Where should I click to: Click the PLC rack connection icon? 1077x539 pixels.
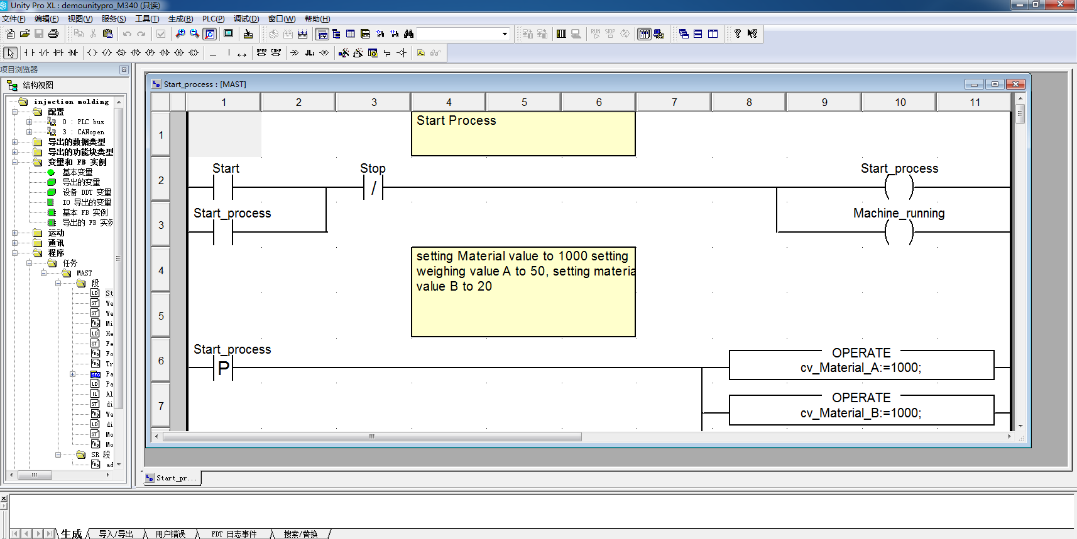coord(560,34)
